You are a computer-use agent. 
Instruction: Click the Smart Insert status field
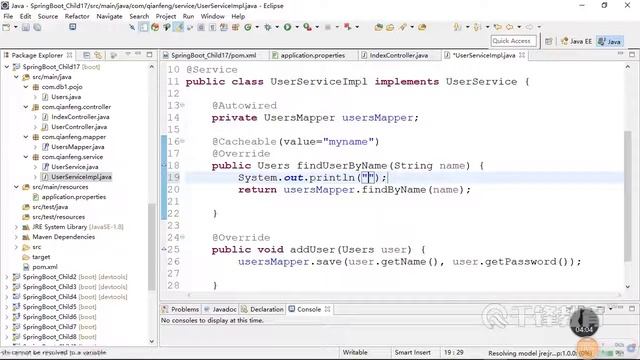point(413,352)
